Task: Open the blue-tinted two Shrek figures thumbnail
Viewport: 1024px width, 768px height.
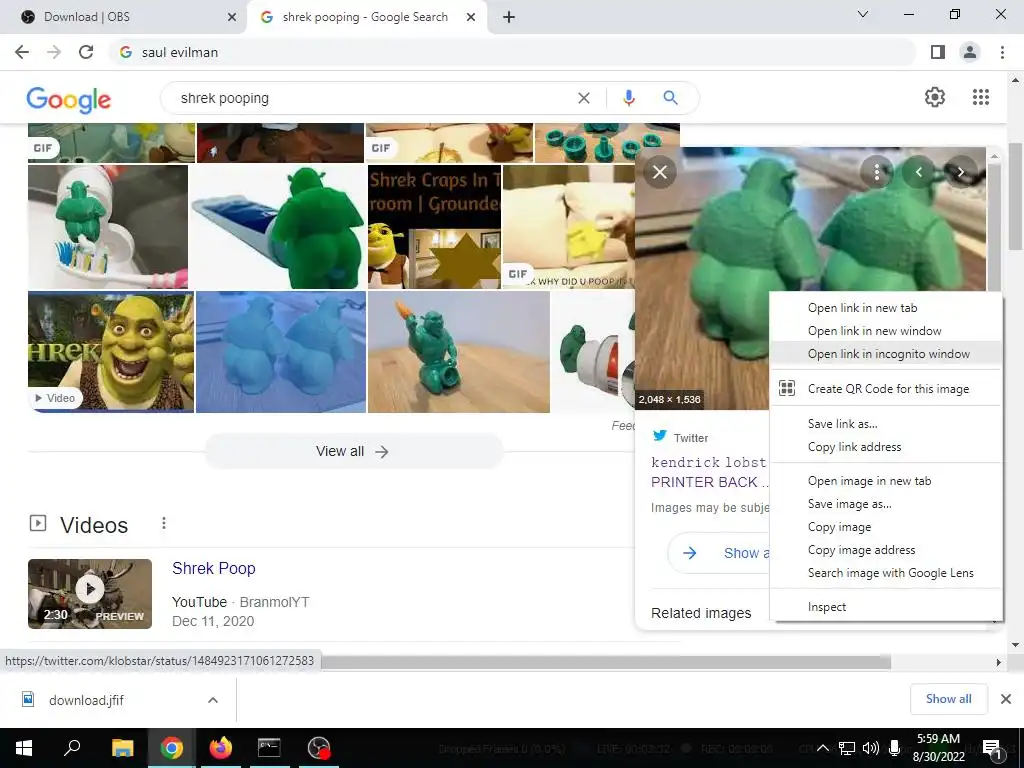Action: click(281, 352)
